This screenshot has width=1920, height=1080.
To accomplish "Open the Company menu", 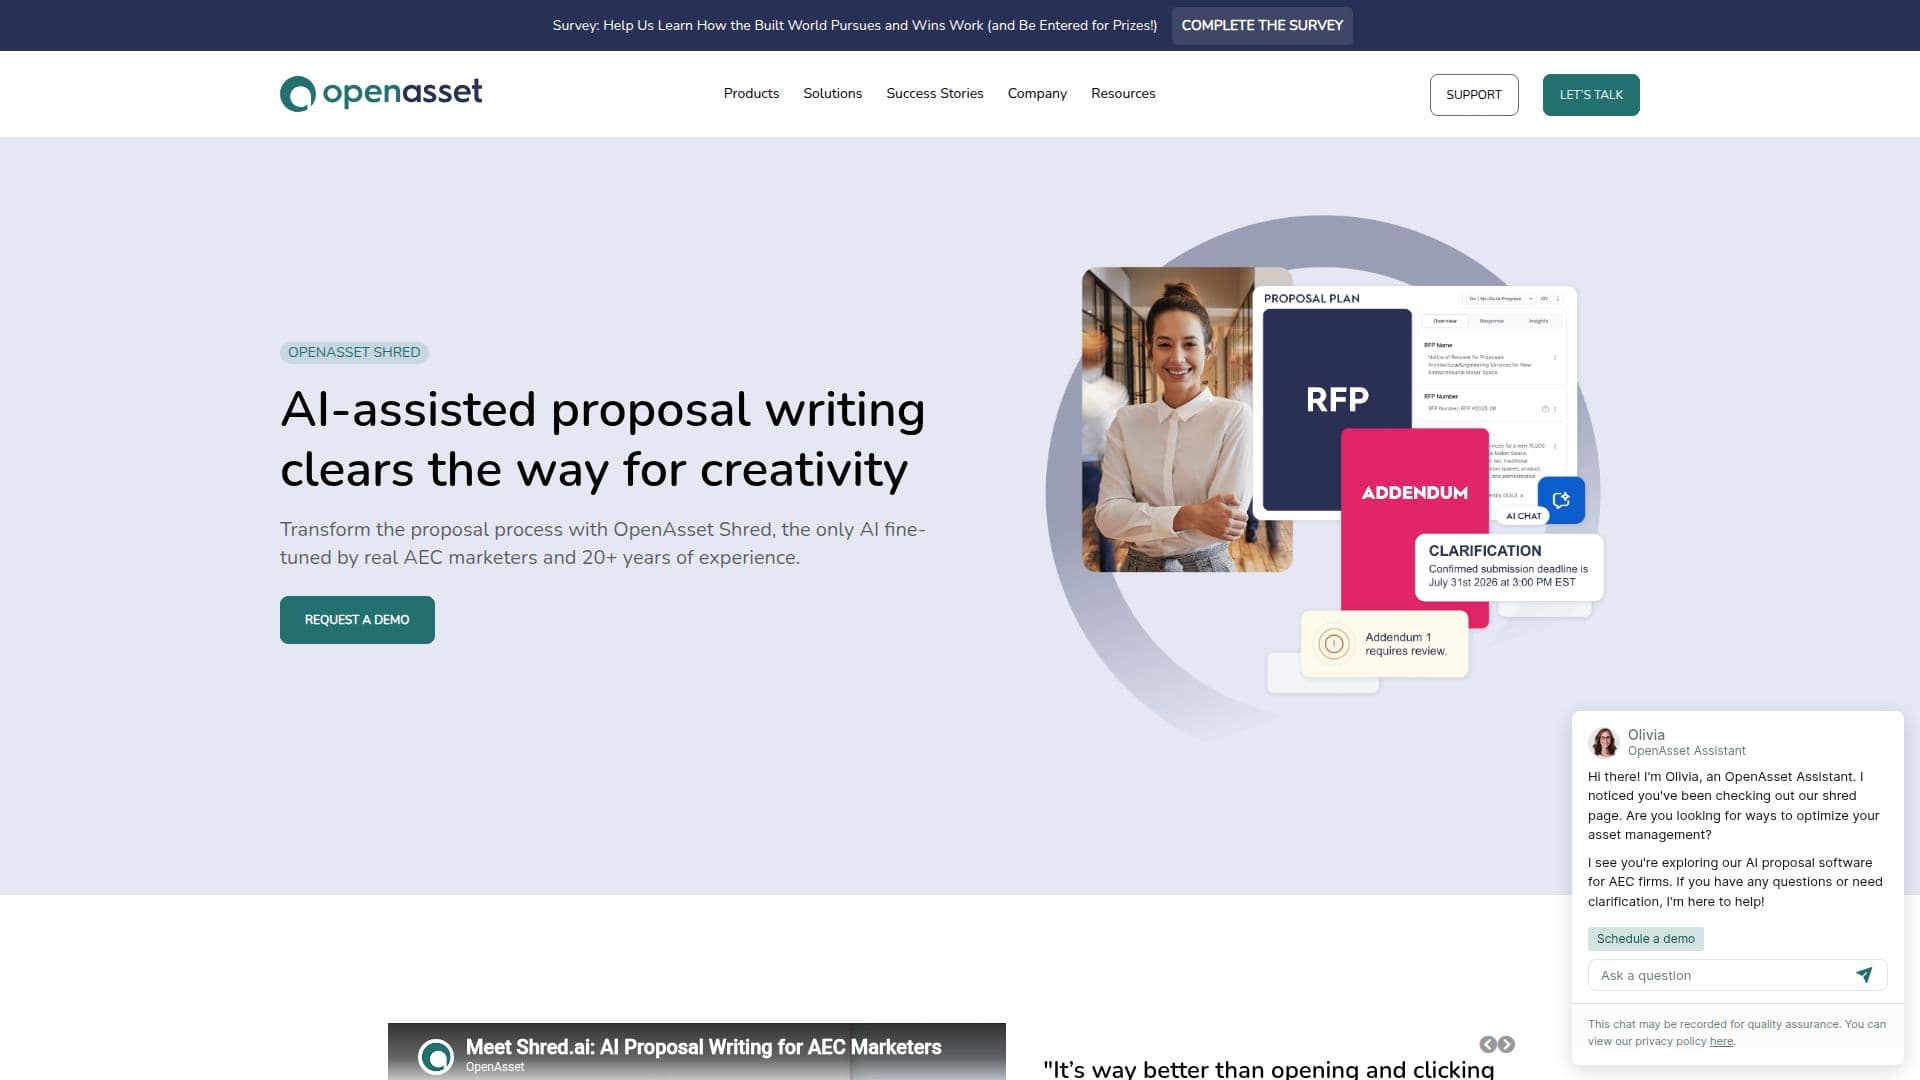I will click(x=1037, y=93).
